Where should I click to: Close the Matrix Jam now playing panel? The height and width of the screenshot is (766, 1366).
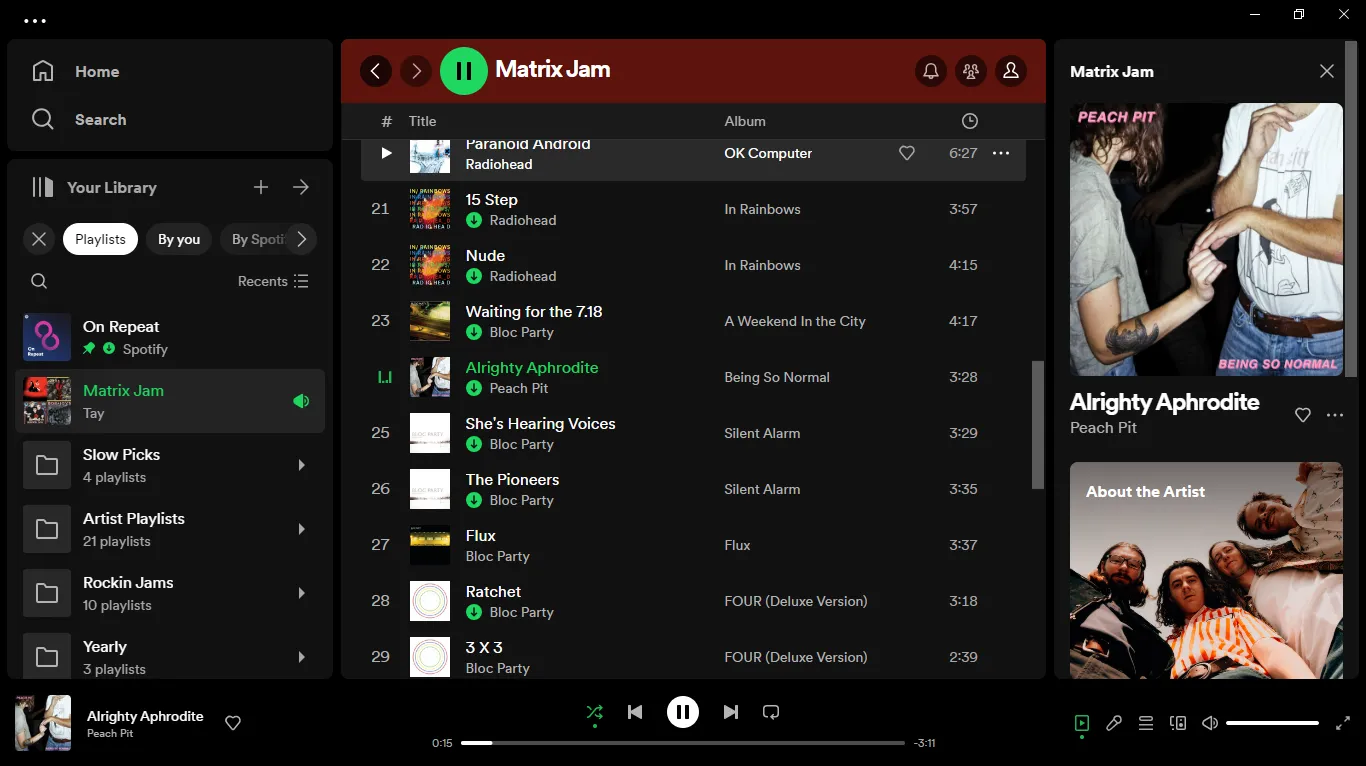coord(1327,71)
